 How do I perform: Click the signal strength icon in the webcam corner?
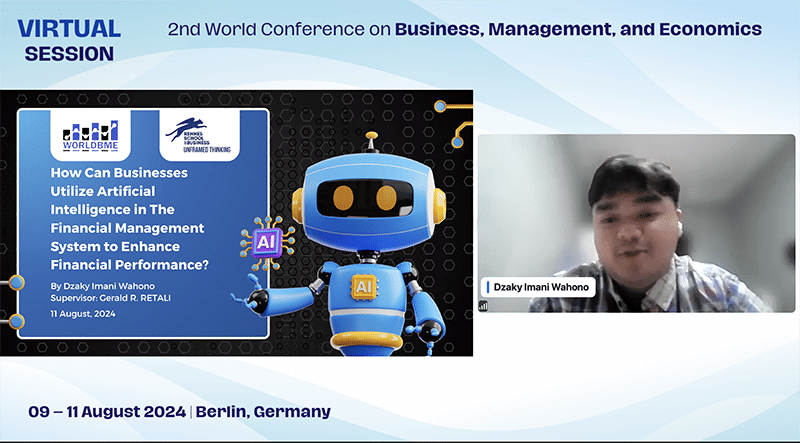(485, 306)
